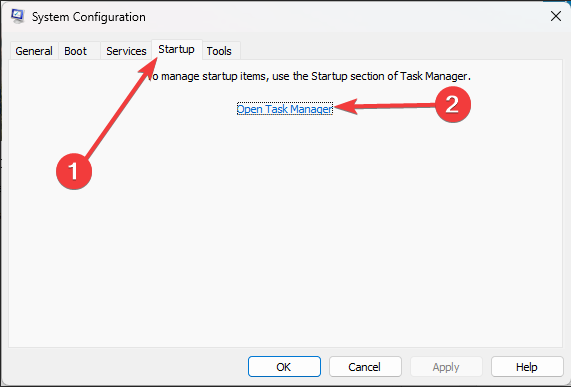Screen dimensions: 571x387
Task: Select the Services tab
Action: pos(126,51)
